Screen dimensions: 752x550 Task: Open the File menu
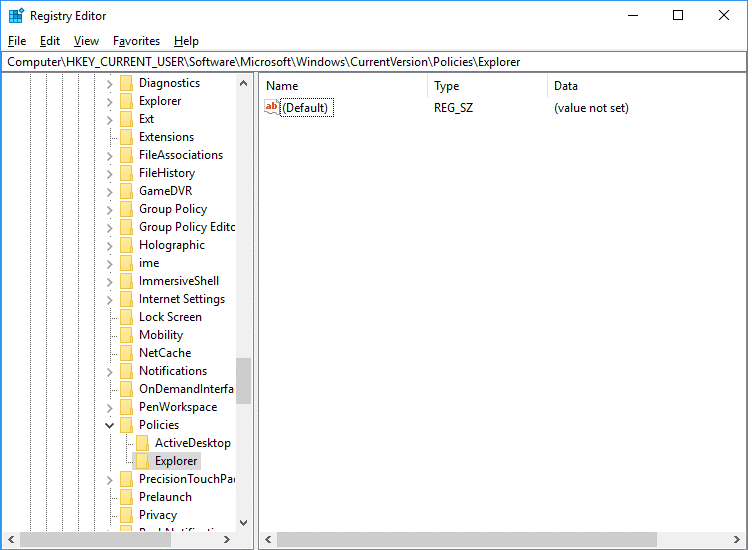17,41
